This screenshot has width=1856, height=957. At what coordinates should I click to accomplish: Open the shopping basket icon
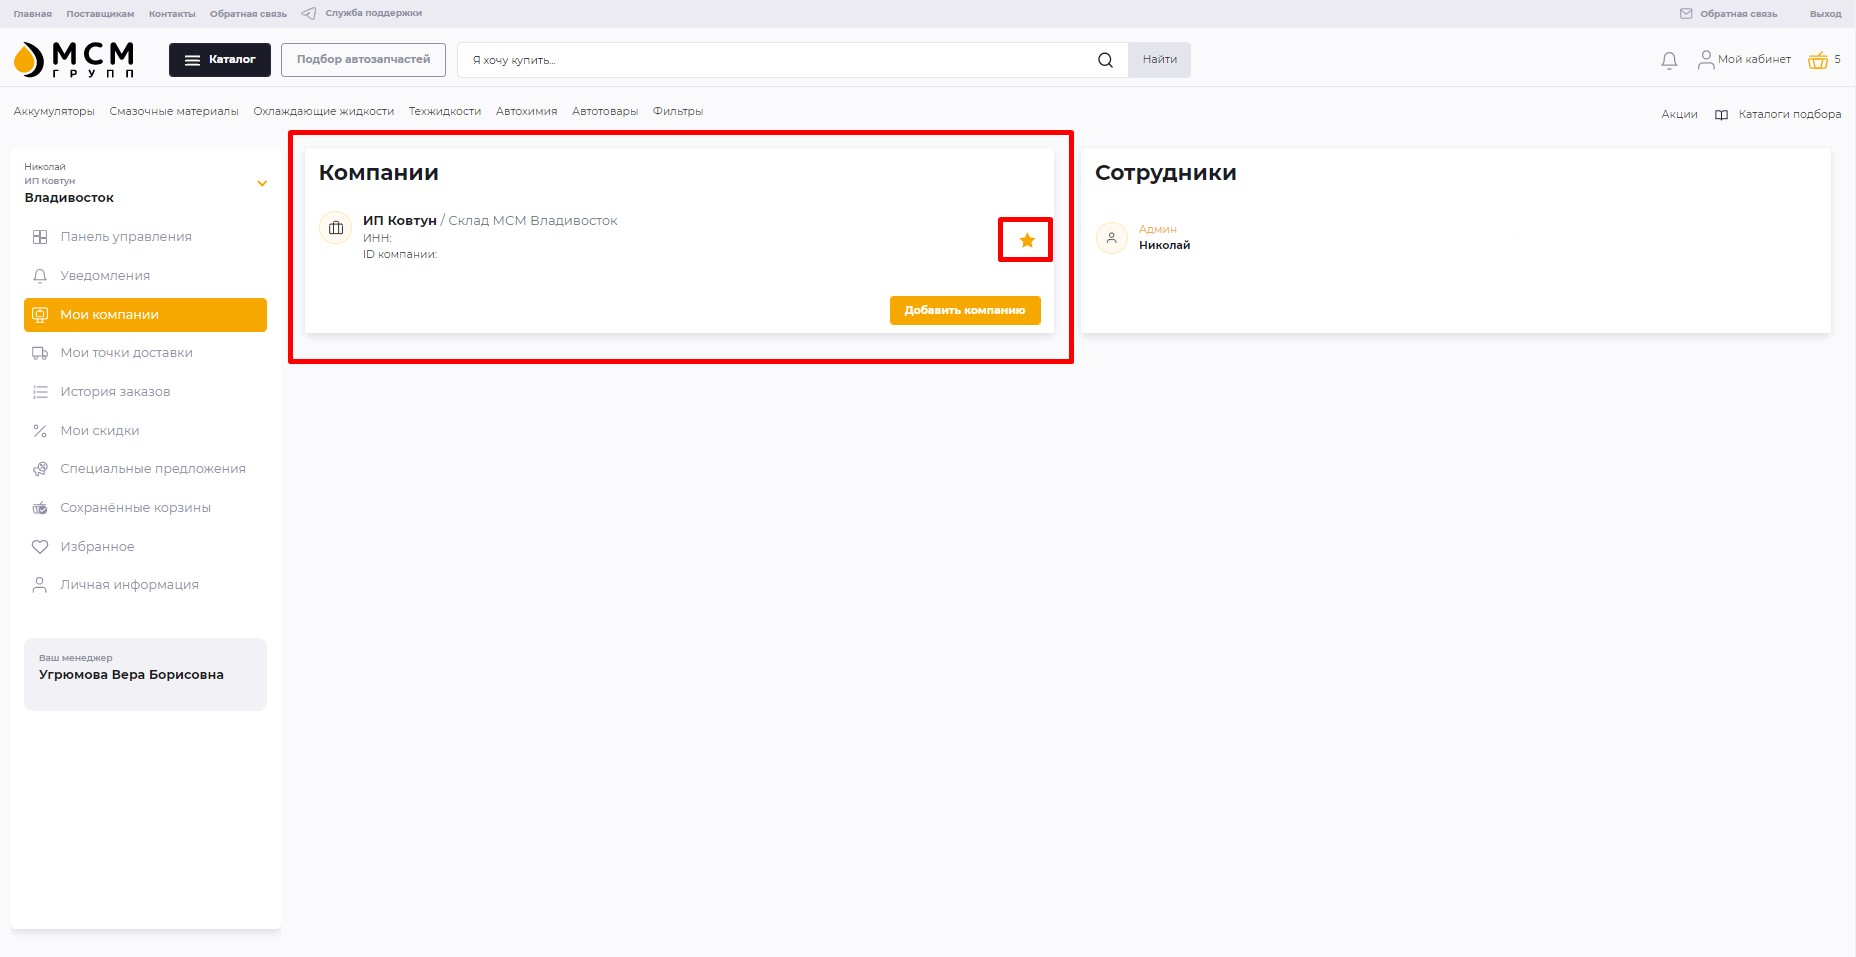1817,60
